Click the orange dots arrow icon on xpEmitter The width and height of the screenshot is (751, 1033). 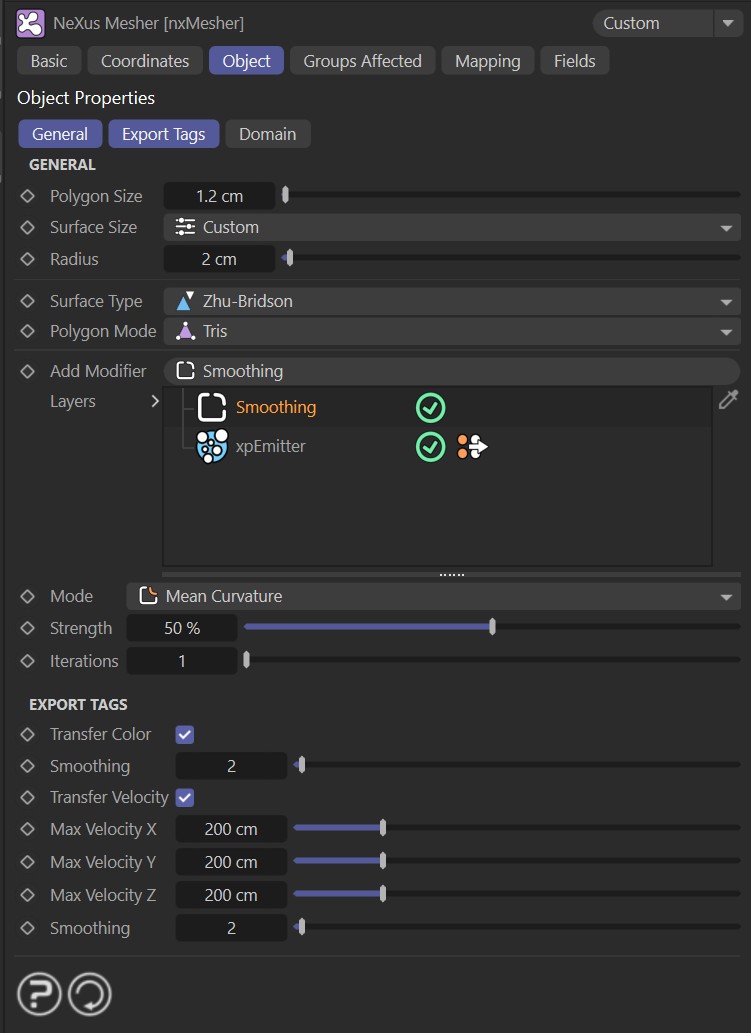pyautogui.click(x=473, y=447)
